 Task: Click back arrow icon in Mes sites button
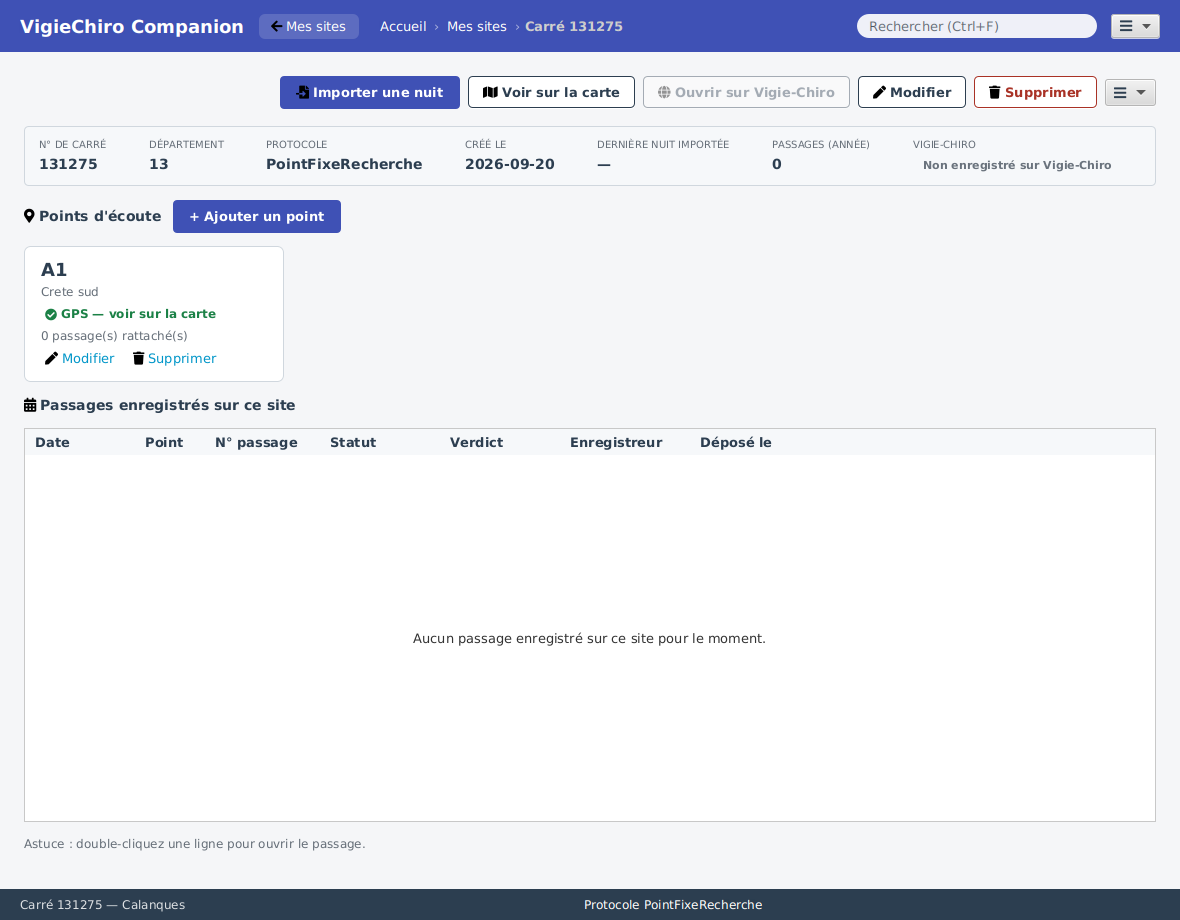tap(276, 26)
